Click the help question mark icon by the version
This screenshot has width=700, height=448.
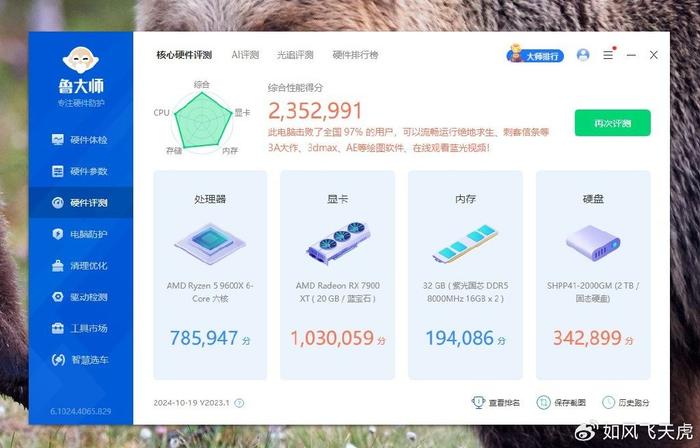pos(239,403)
